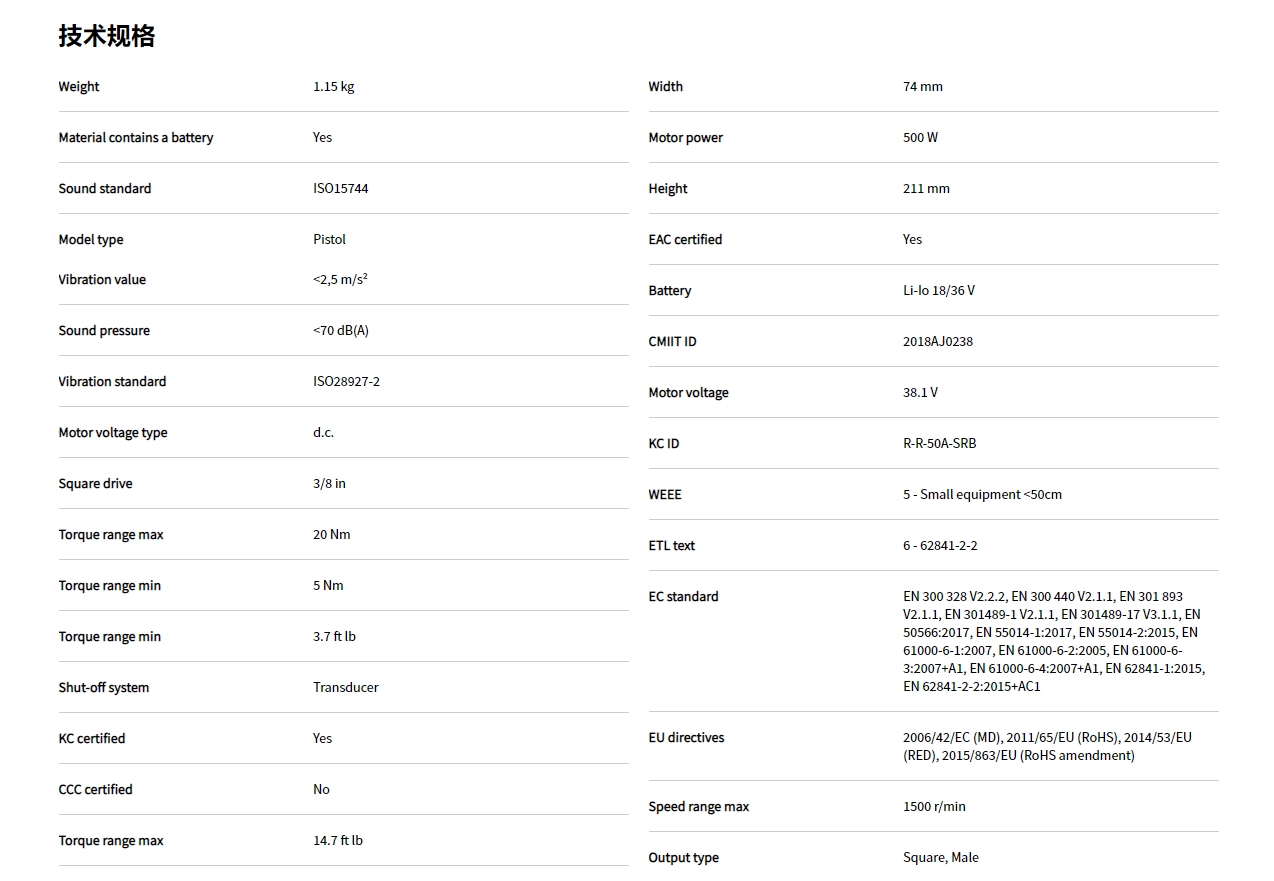The width and height of the screenshot is (1274, 881).
Task: Select the Sound standard value ISO15744
Action: [340, 189]
